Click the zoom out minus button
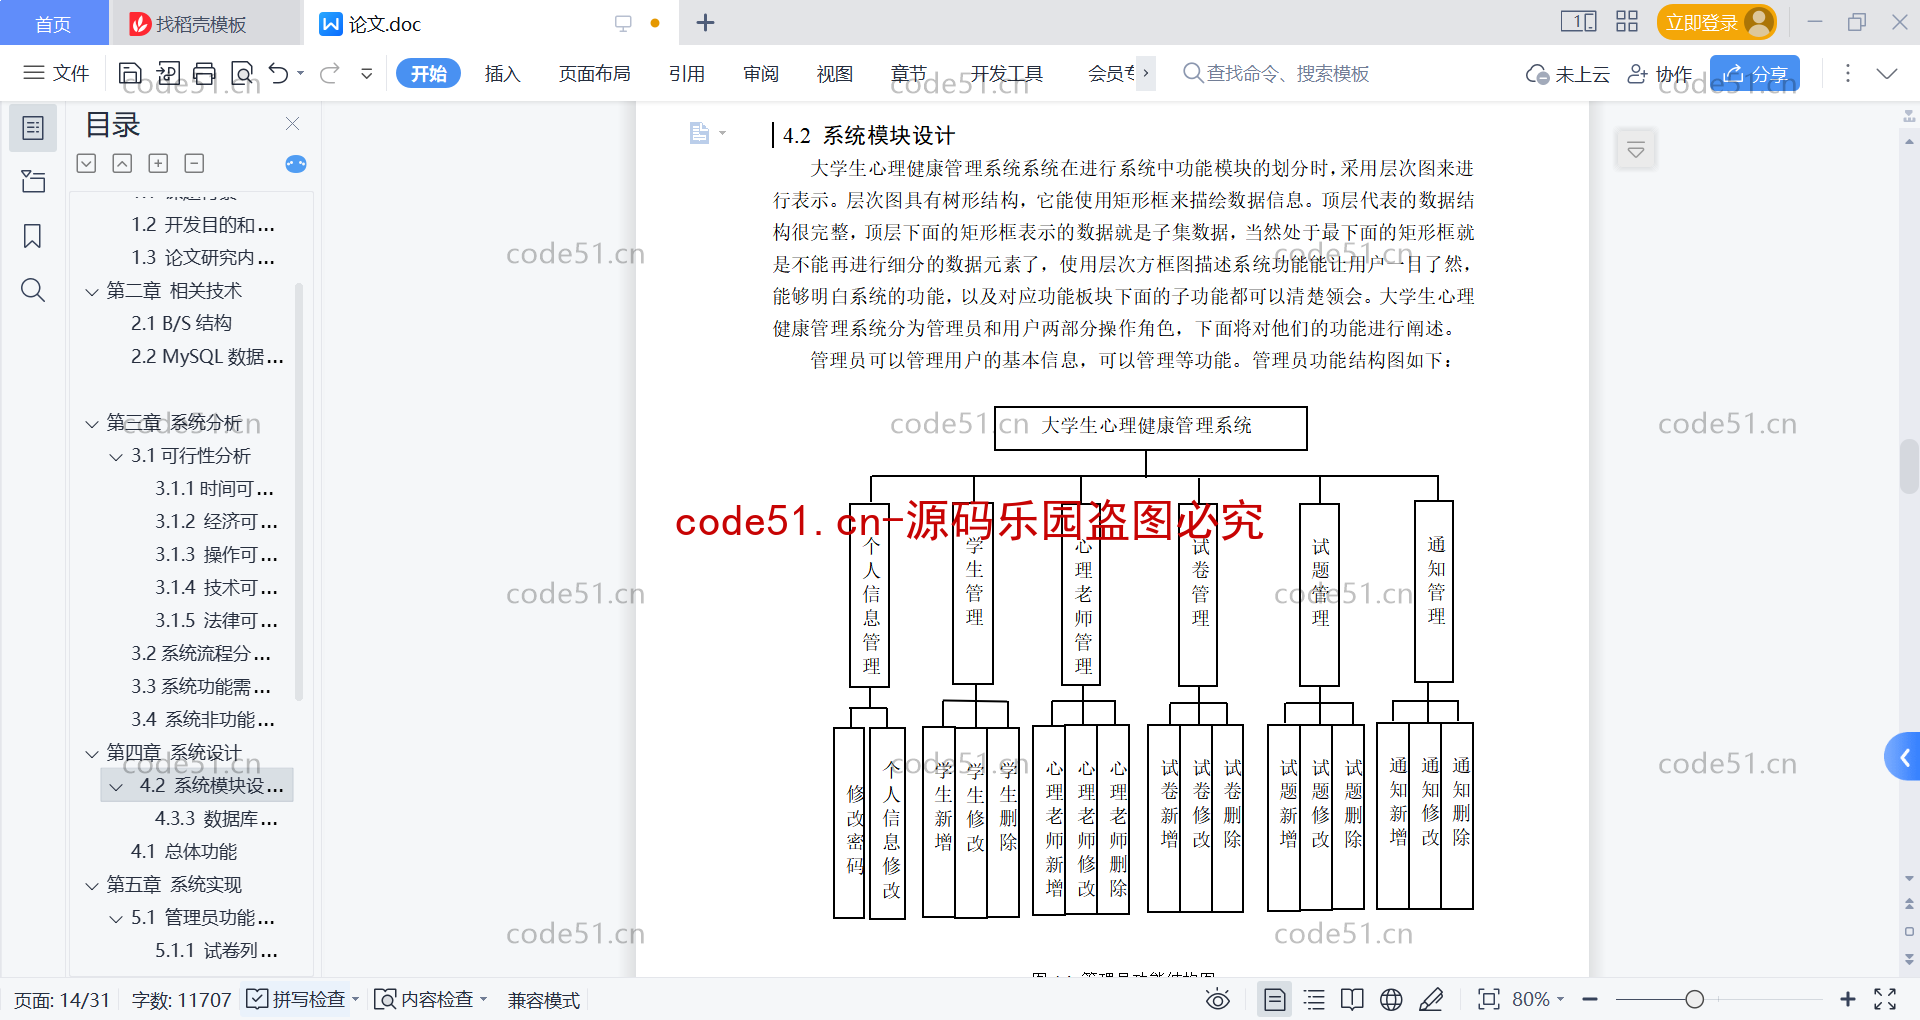This screenshot has width=1920, height=1020. 1590,999
